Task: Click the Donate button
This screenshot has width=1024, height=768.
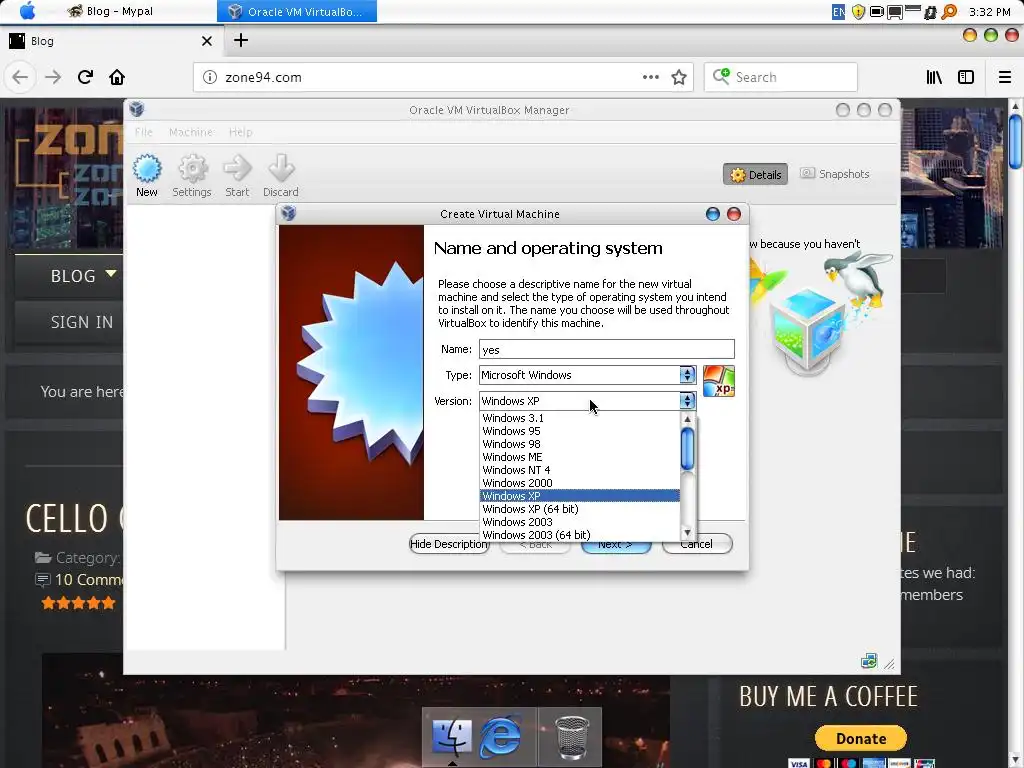Action: (861, 739)
